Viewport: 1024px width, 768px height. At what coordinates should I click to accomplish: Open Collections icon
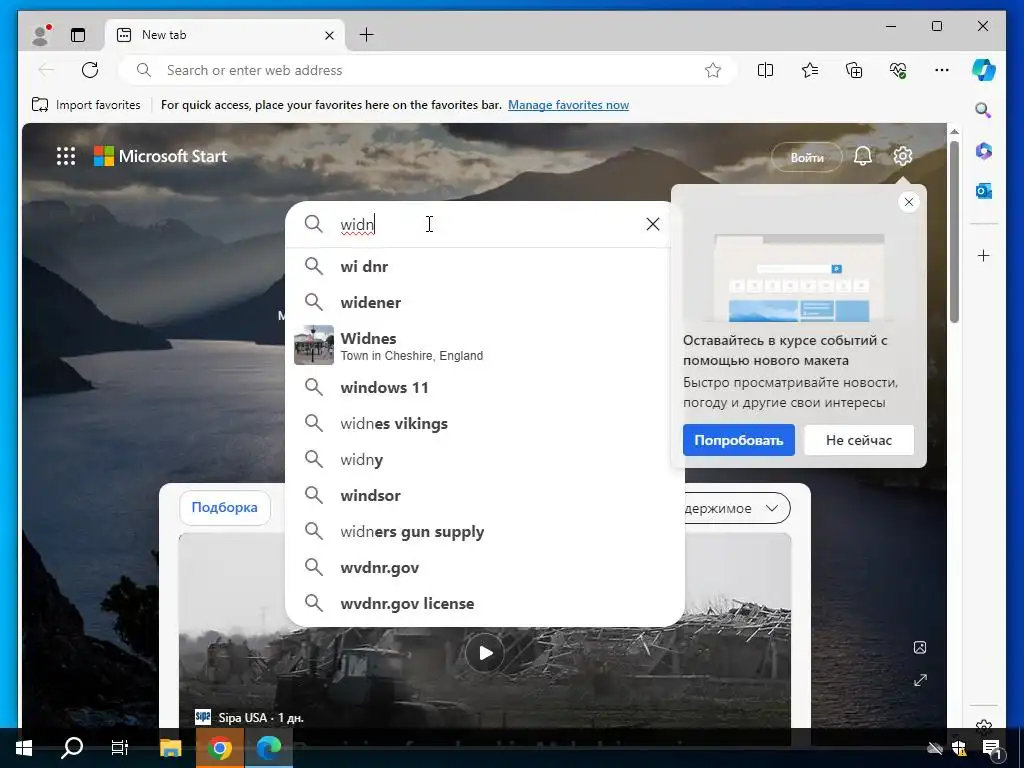point(854,70)
